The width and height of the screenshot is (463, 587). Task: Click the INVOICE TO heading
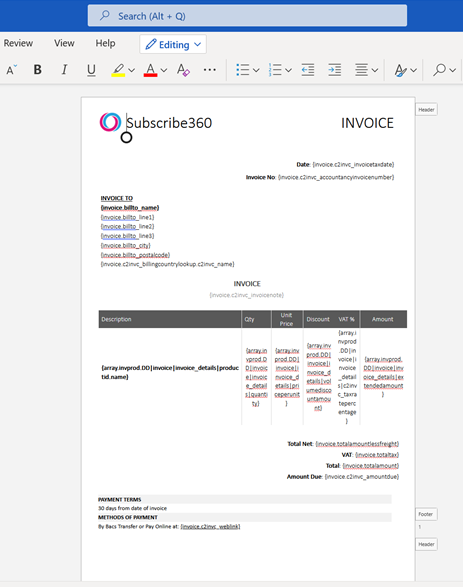(x=117, y=198)
